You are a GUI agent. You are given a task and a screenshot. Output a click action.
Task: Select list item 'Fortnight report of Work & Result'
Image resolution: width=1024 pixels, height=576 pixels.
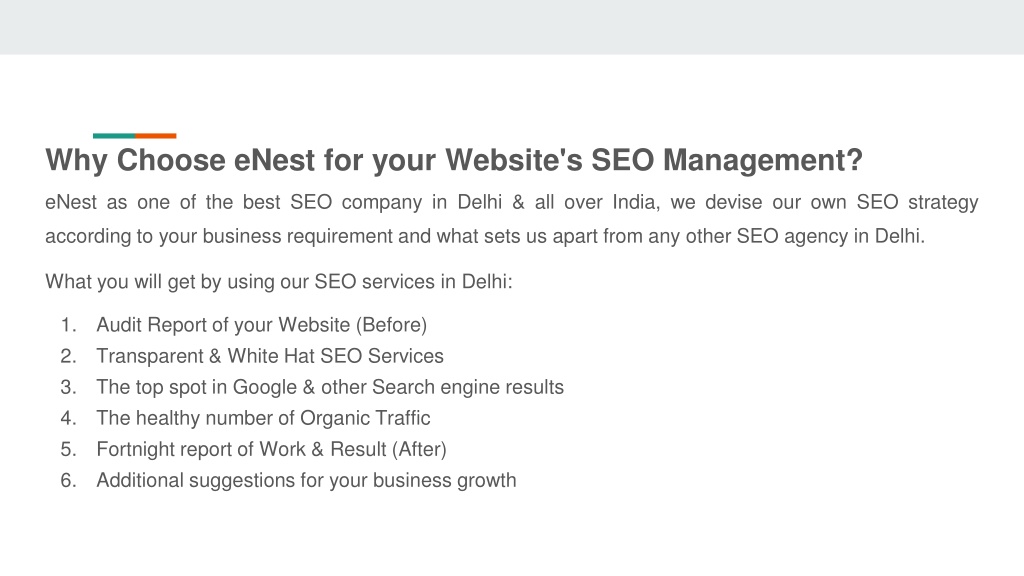[x=272, y=449]
